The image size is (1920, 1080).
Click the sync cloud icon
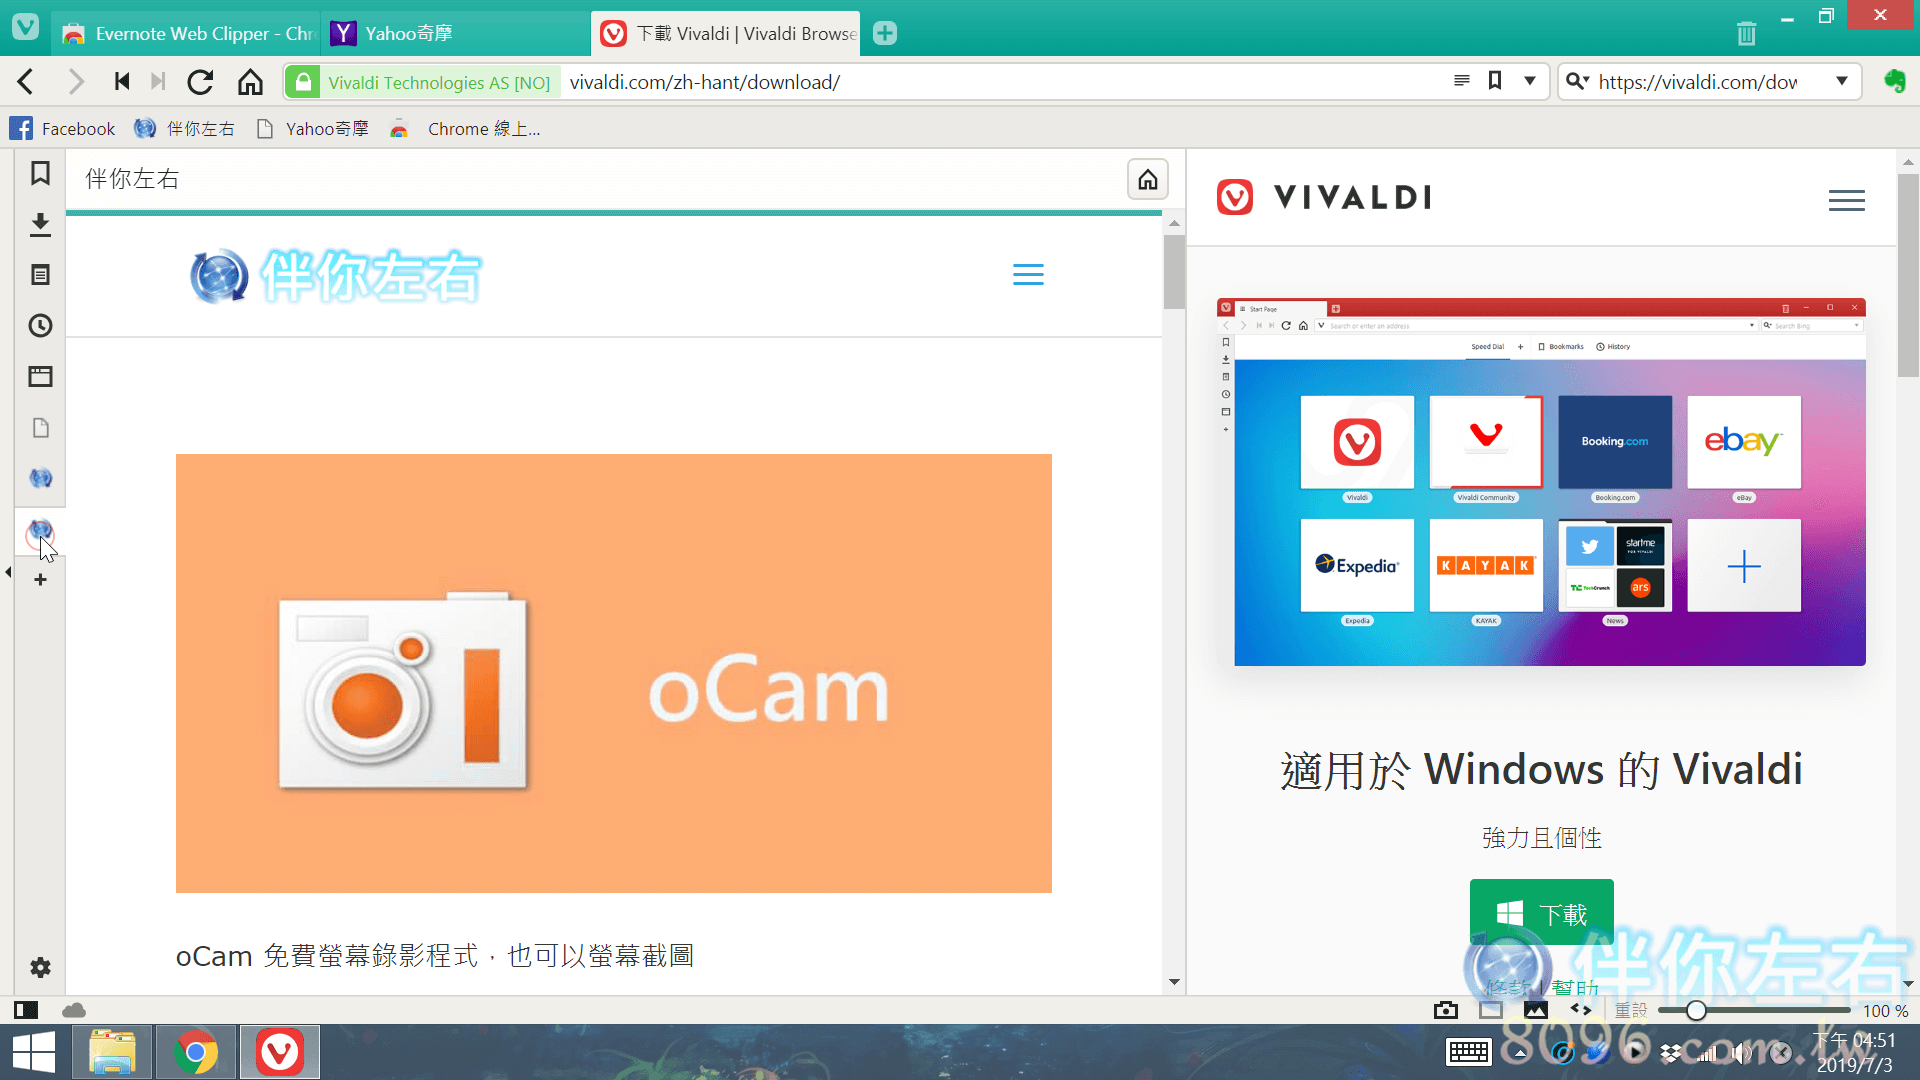74,1010
